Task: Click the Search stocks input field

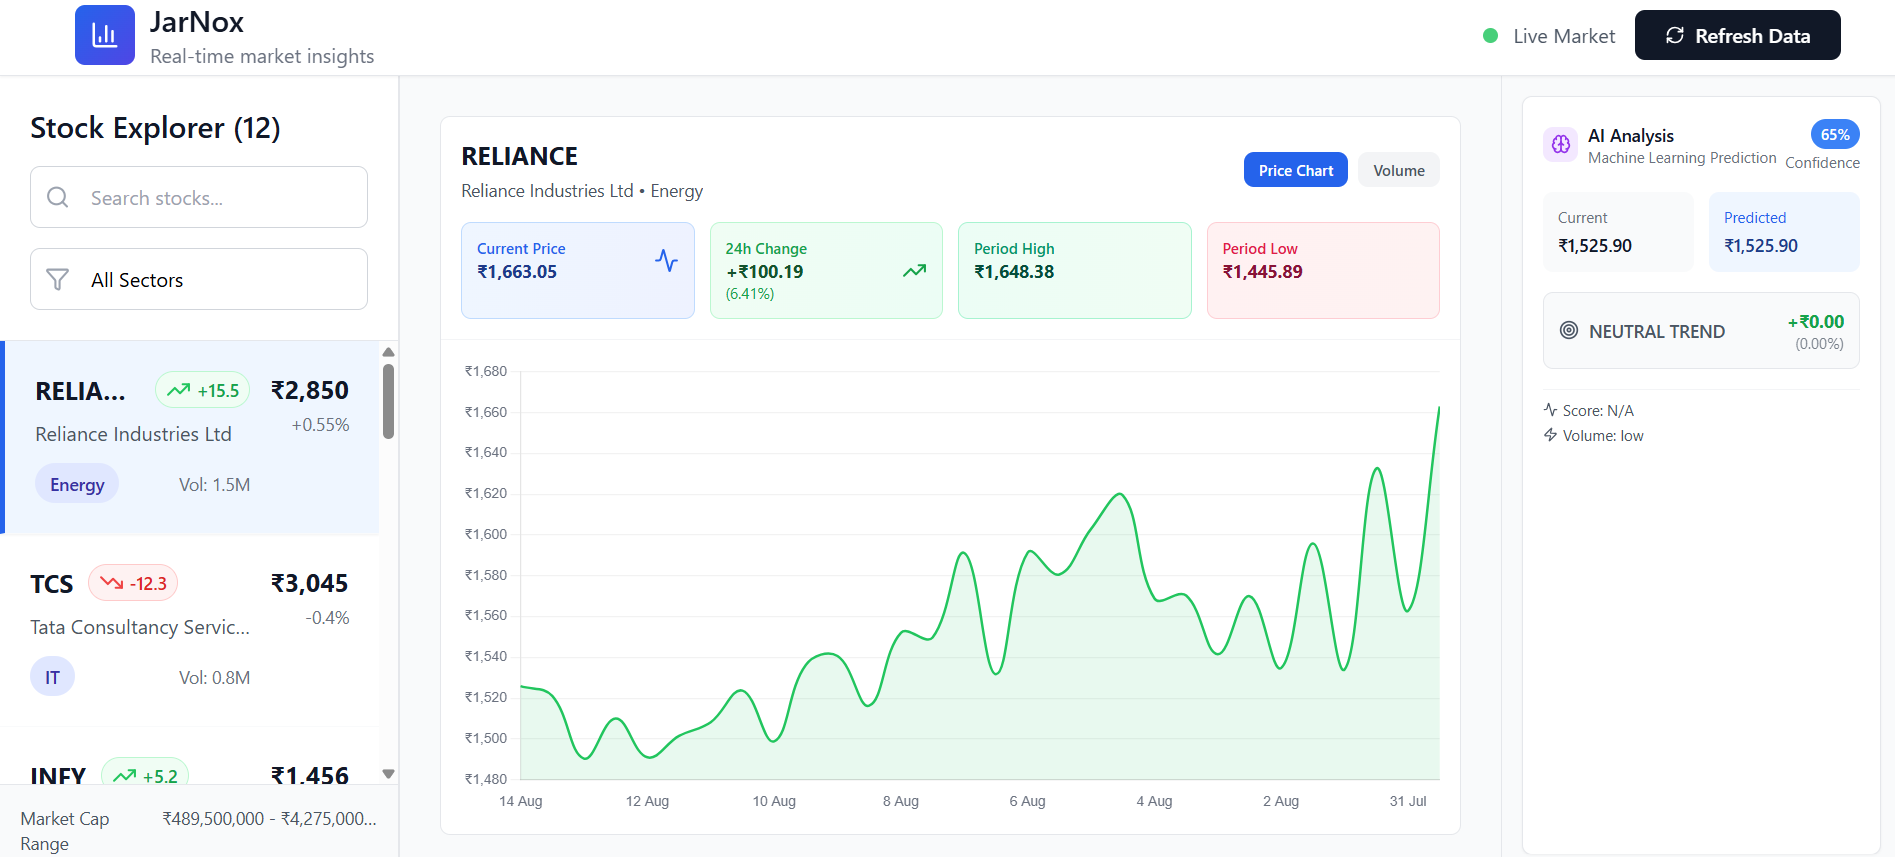Action: click(x=199, y=197)
